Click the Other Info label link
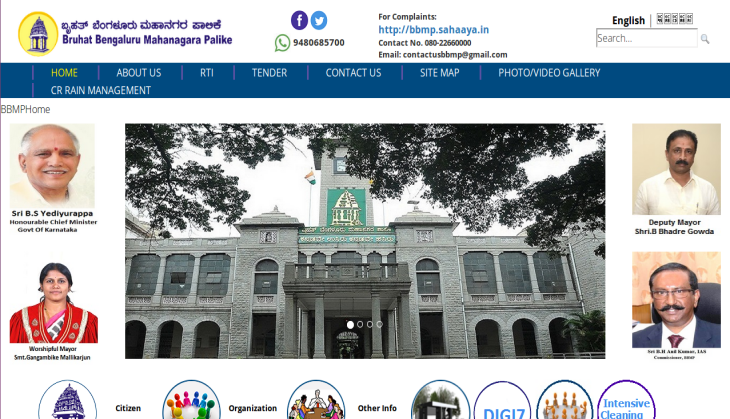The image size is (730, 419). [x=377, y=408]
